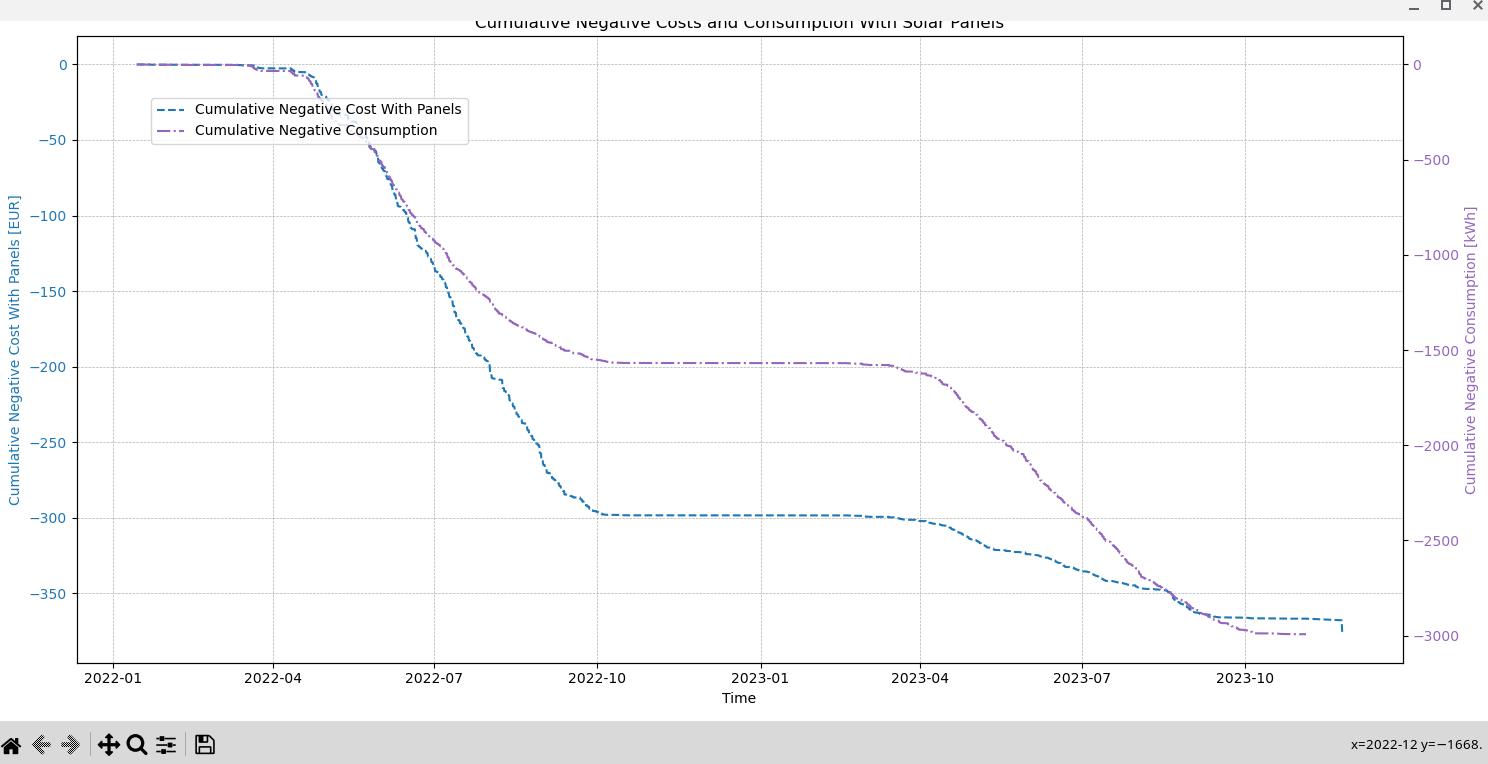Click legend entry Cumulative Negative Cost With Panels
This screenshot has width=1488, height=764.
pyautogui.click(x=327, y=110)
